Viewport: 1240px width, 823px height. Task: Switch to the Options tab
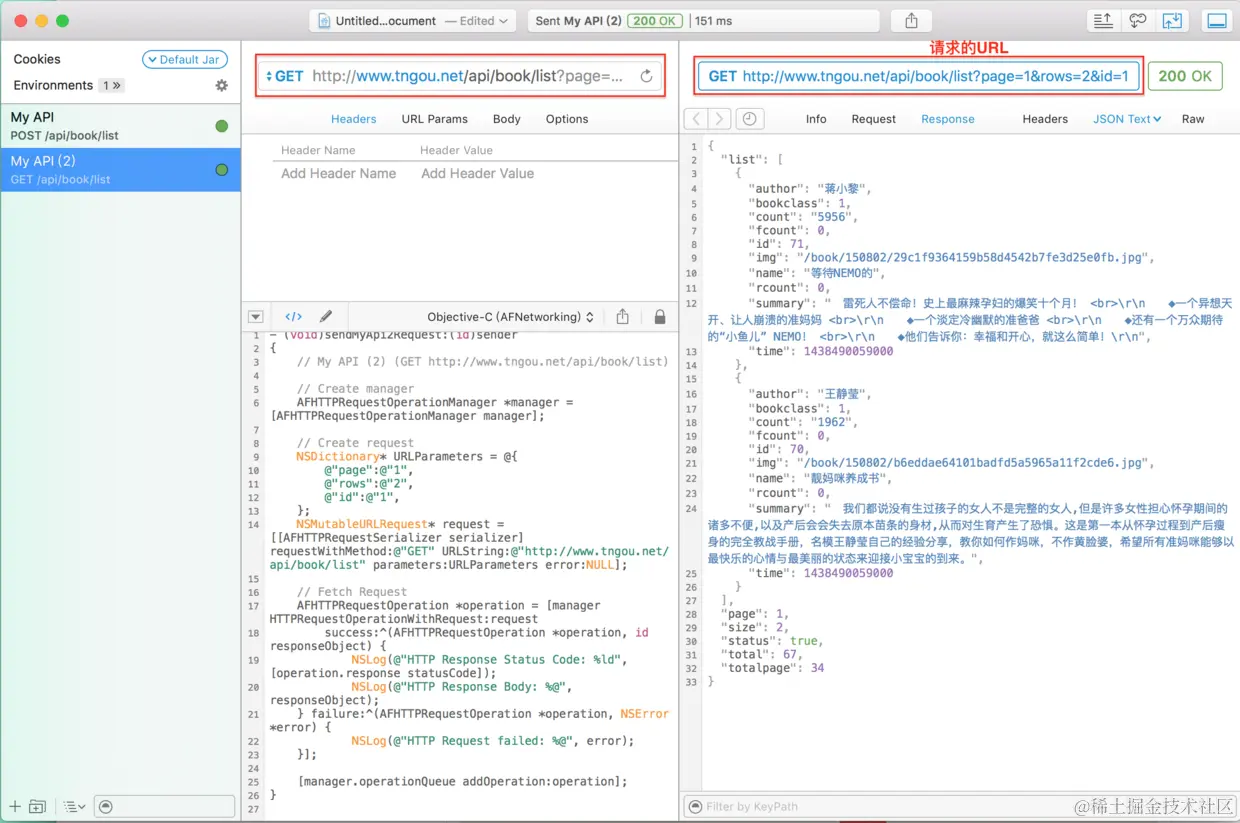pyautogui.click(x=567, y=119)
